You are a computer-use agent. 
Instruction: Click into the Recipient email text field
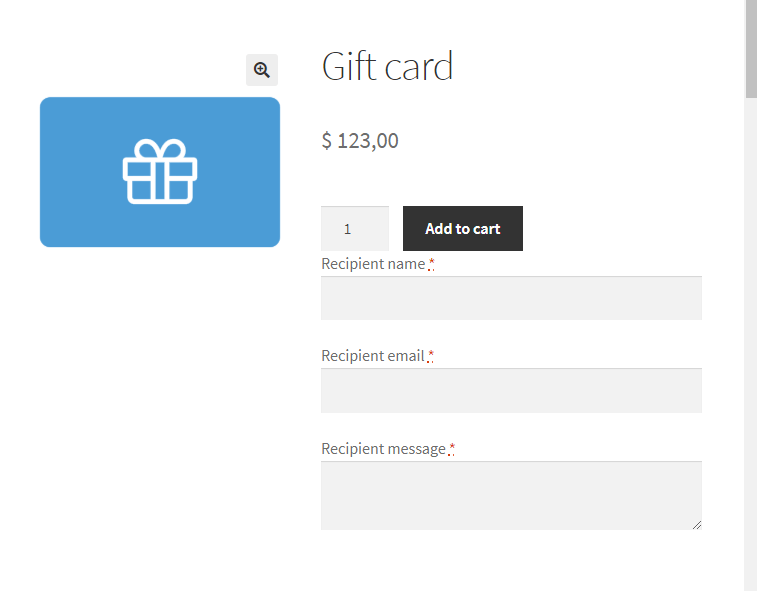511,390
